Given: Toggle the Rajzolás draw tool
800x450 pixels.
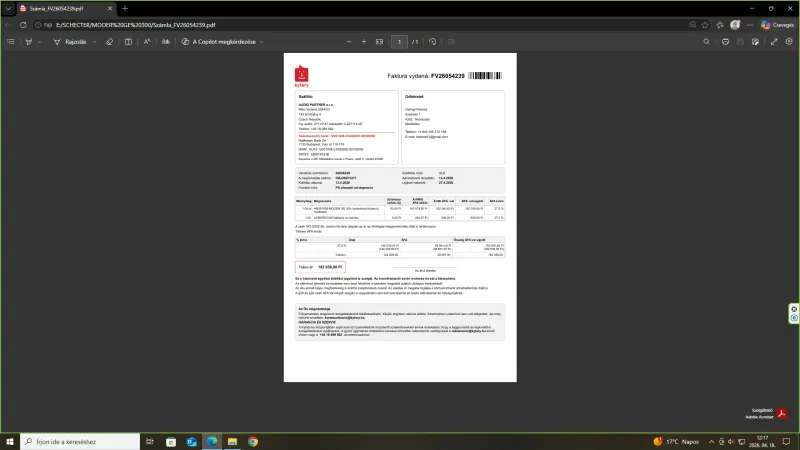Looking at the screenshot, I should tap(70, 42).
